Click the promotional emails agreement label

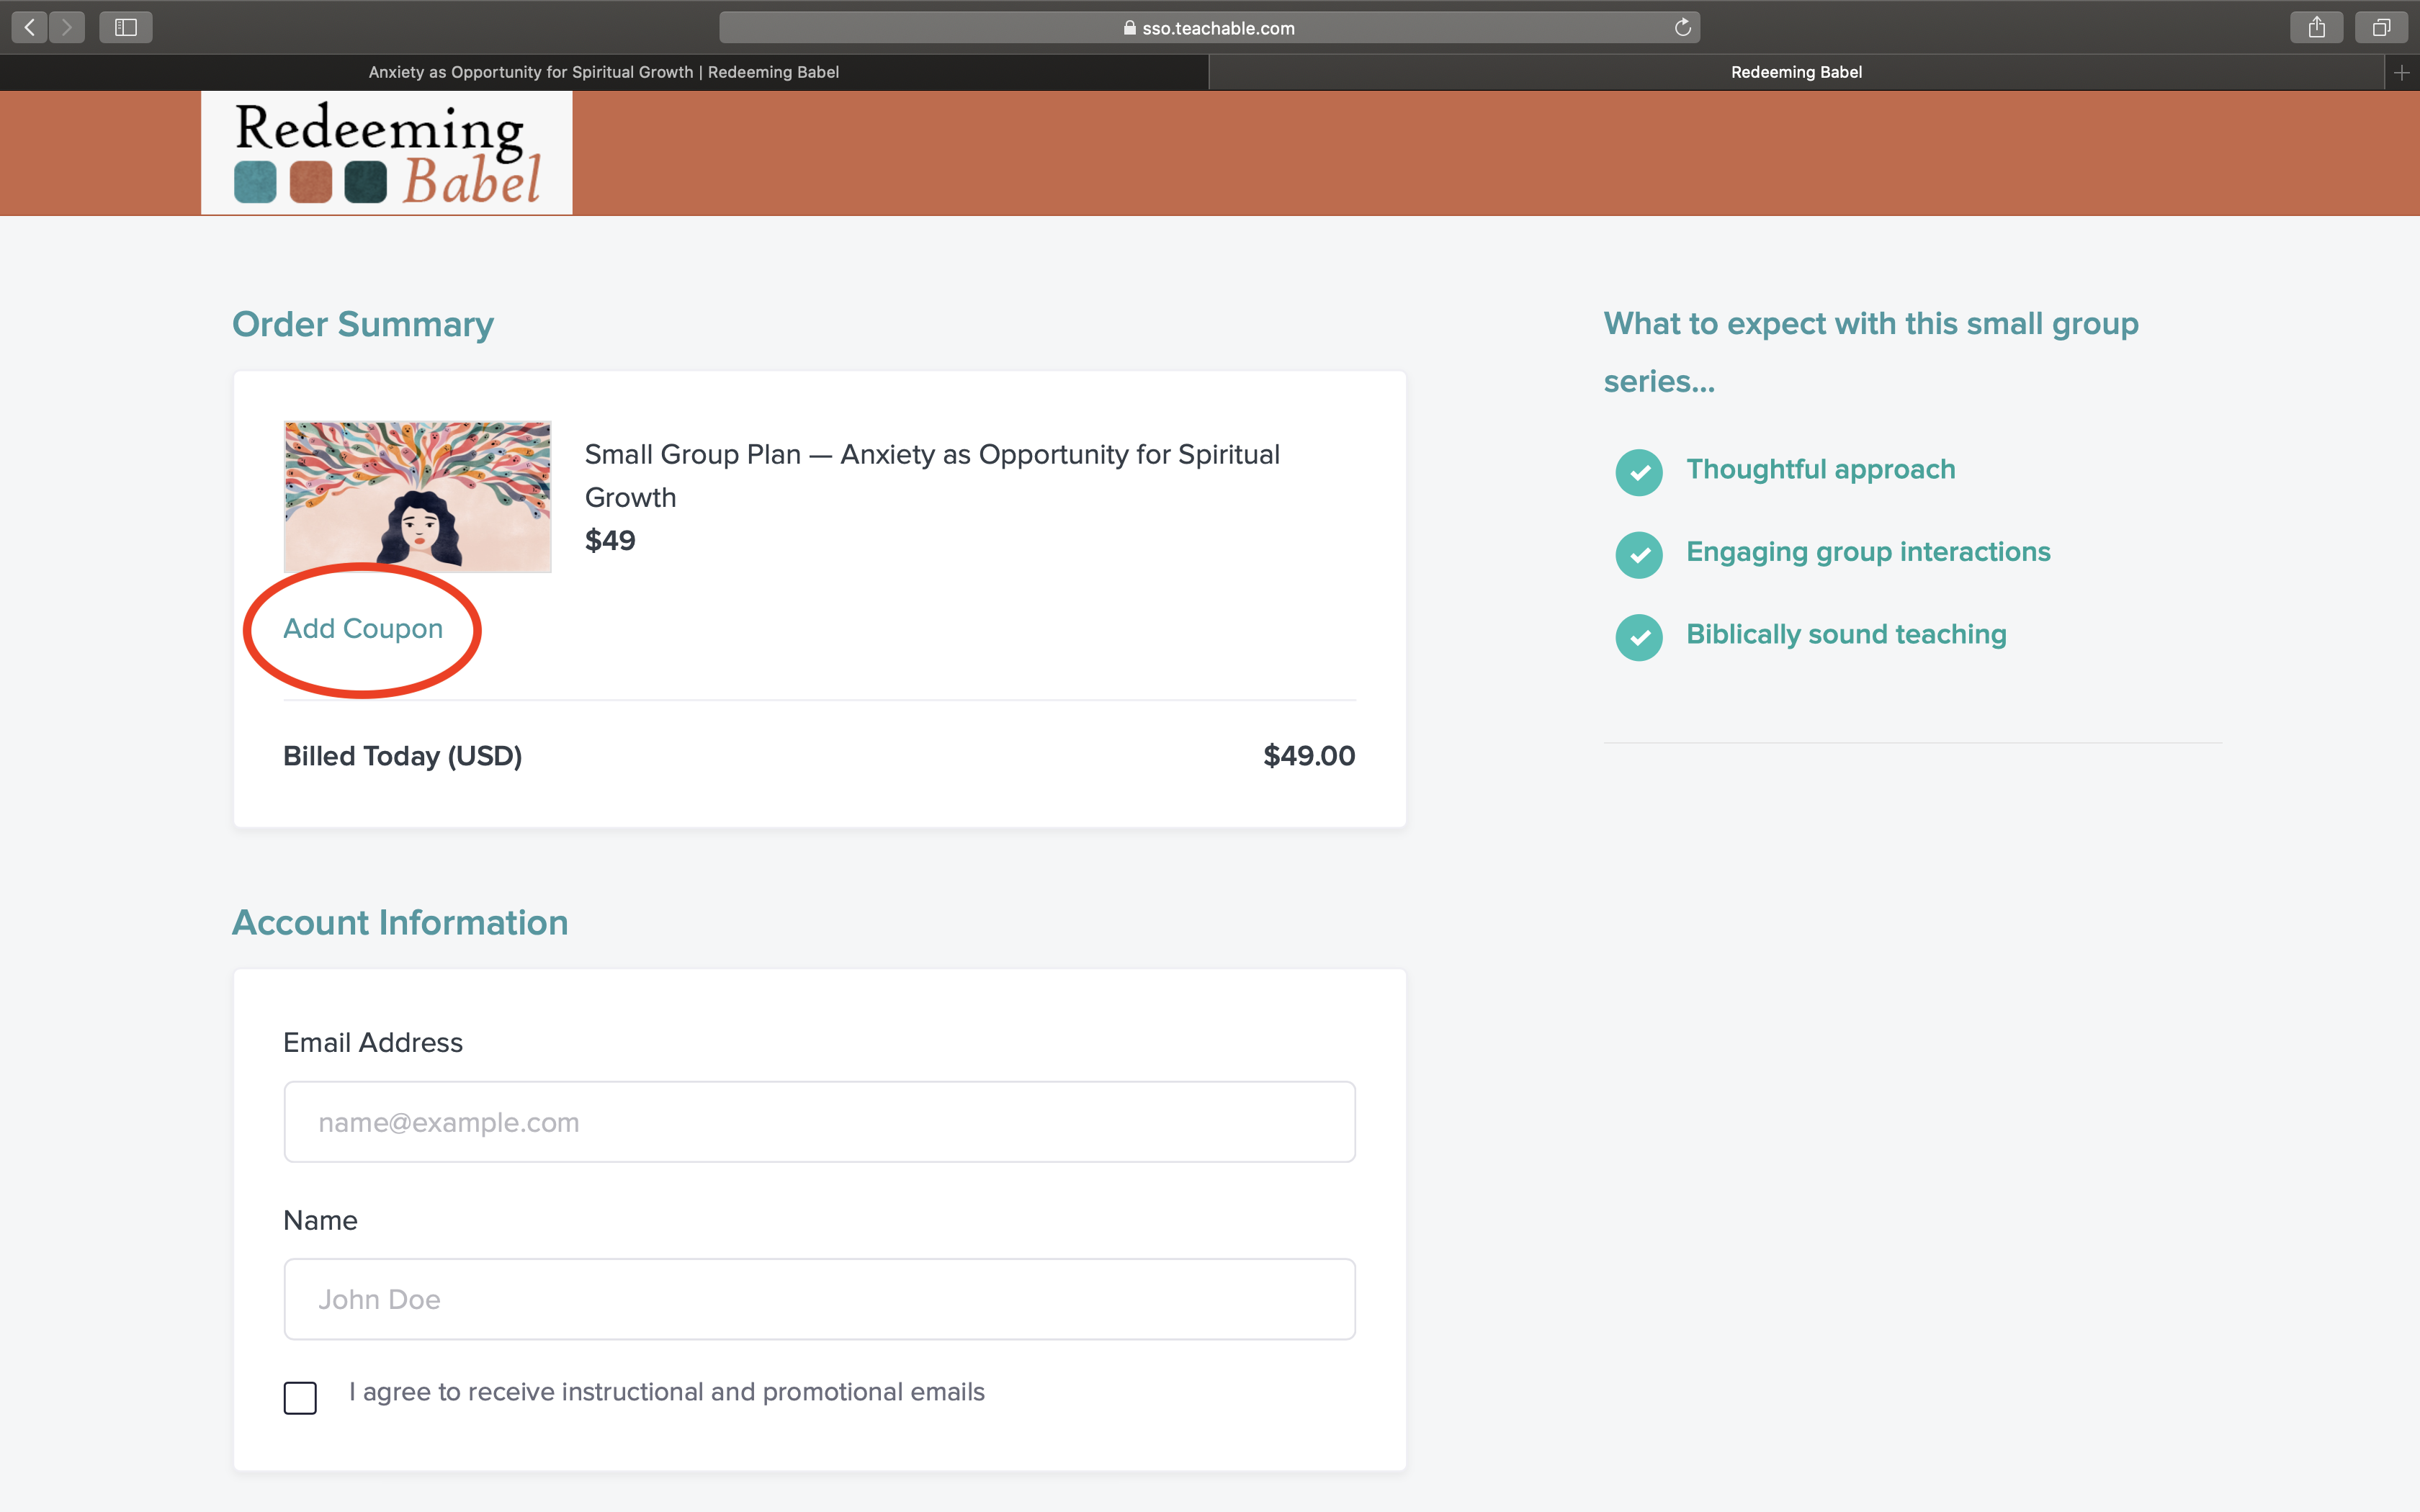coord(667,1392)
